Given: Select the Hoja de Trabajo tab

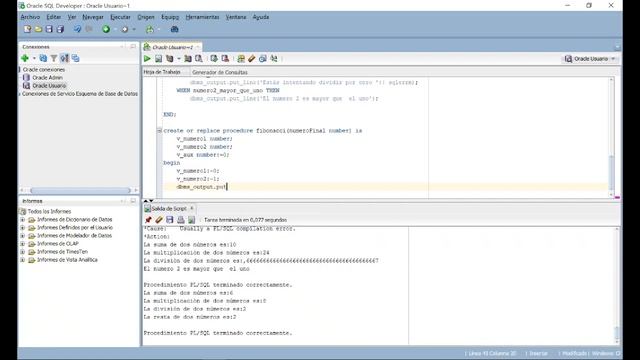Looking at the screenshot, I should click(x=162, y=72).
